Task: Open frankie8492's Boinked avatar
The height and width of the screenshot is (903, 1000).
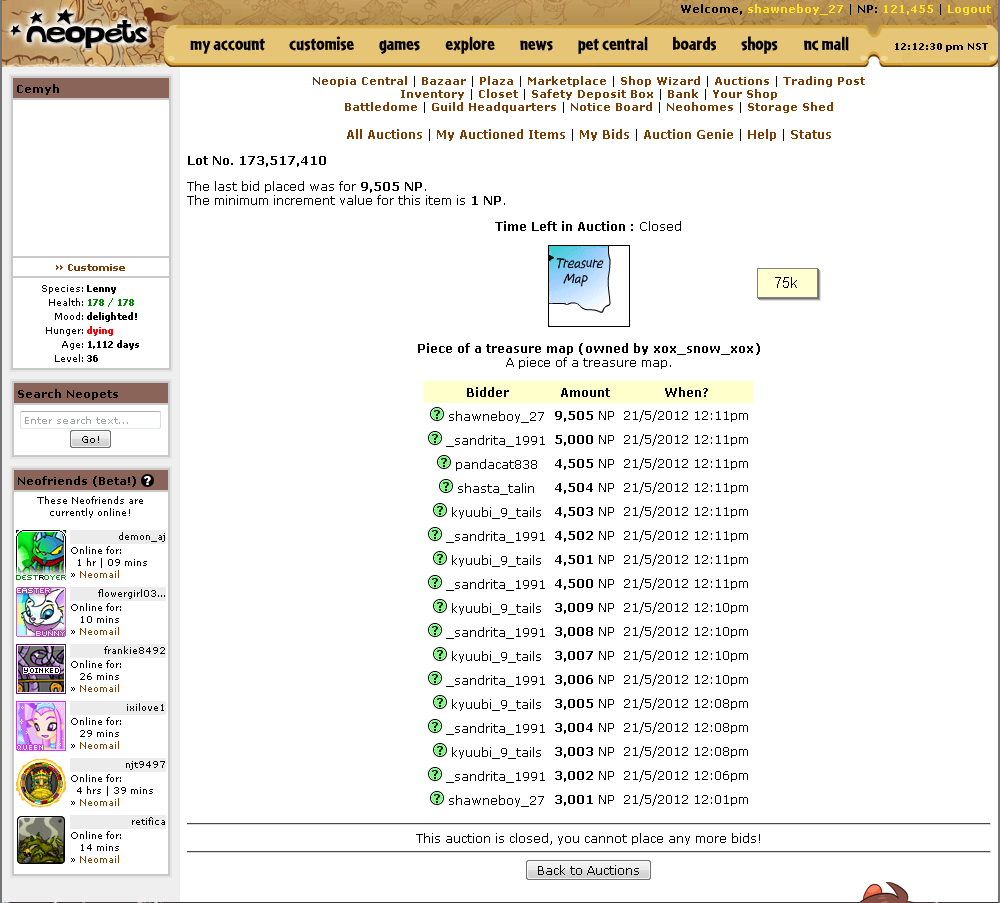Action: 41,669
